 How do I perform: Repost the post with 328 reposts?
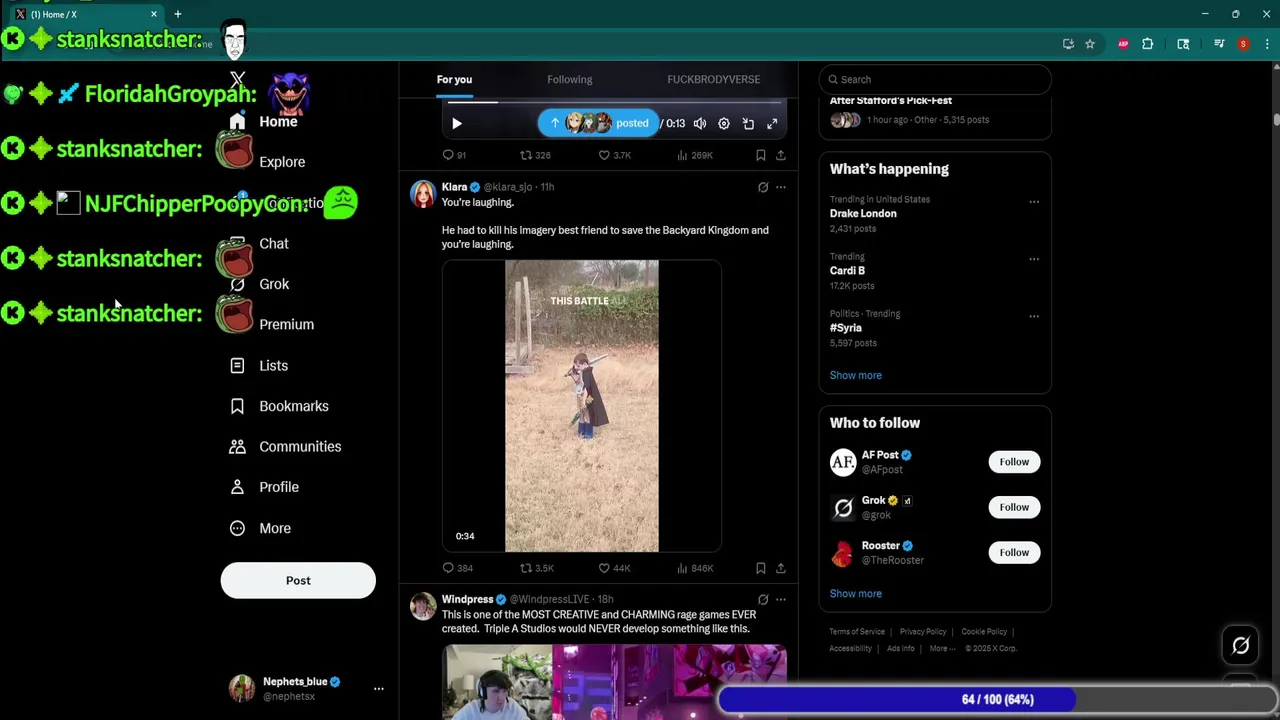pos(535,155)
